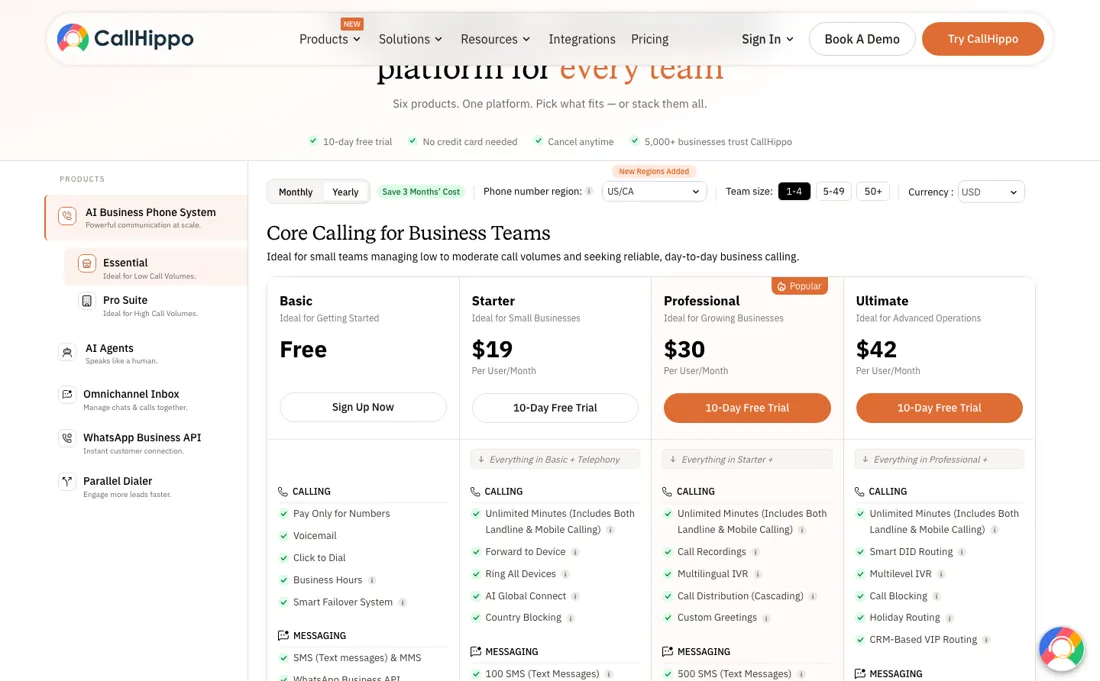Click the WhatsApp Business API icon
The width and height of the screenshot is (1100, 681).
[x=67, y=438]
